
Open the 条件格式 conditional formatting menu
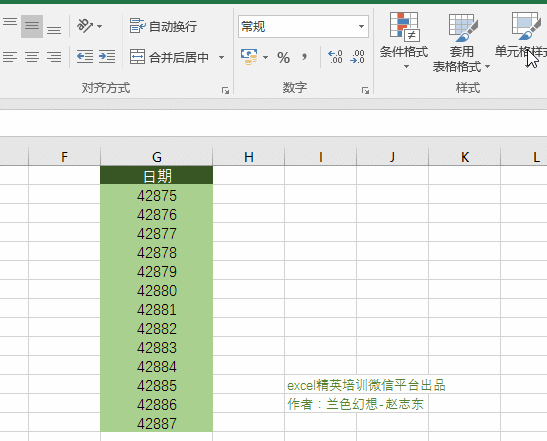(x=404, y=40)
